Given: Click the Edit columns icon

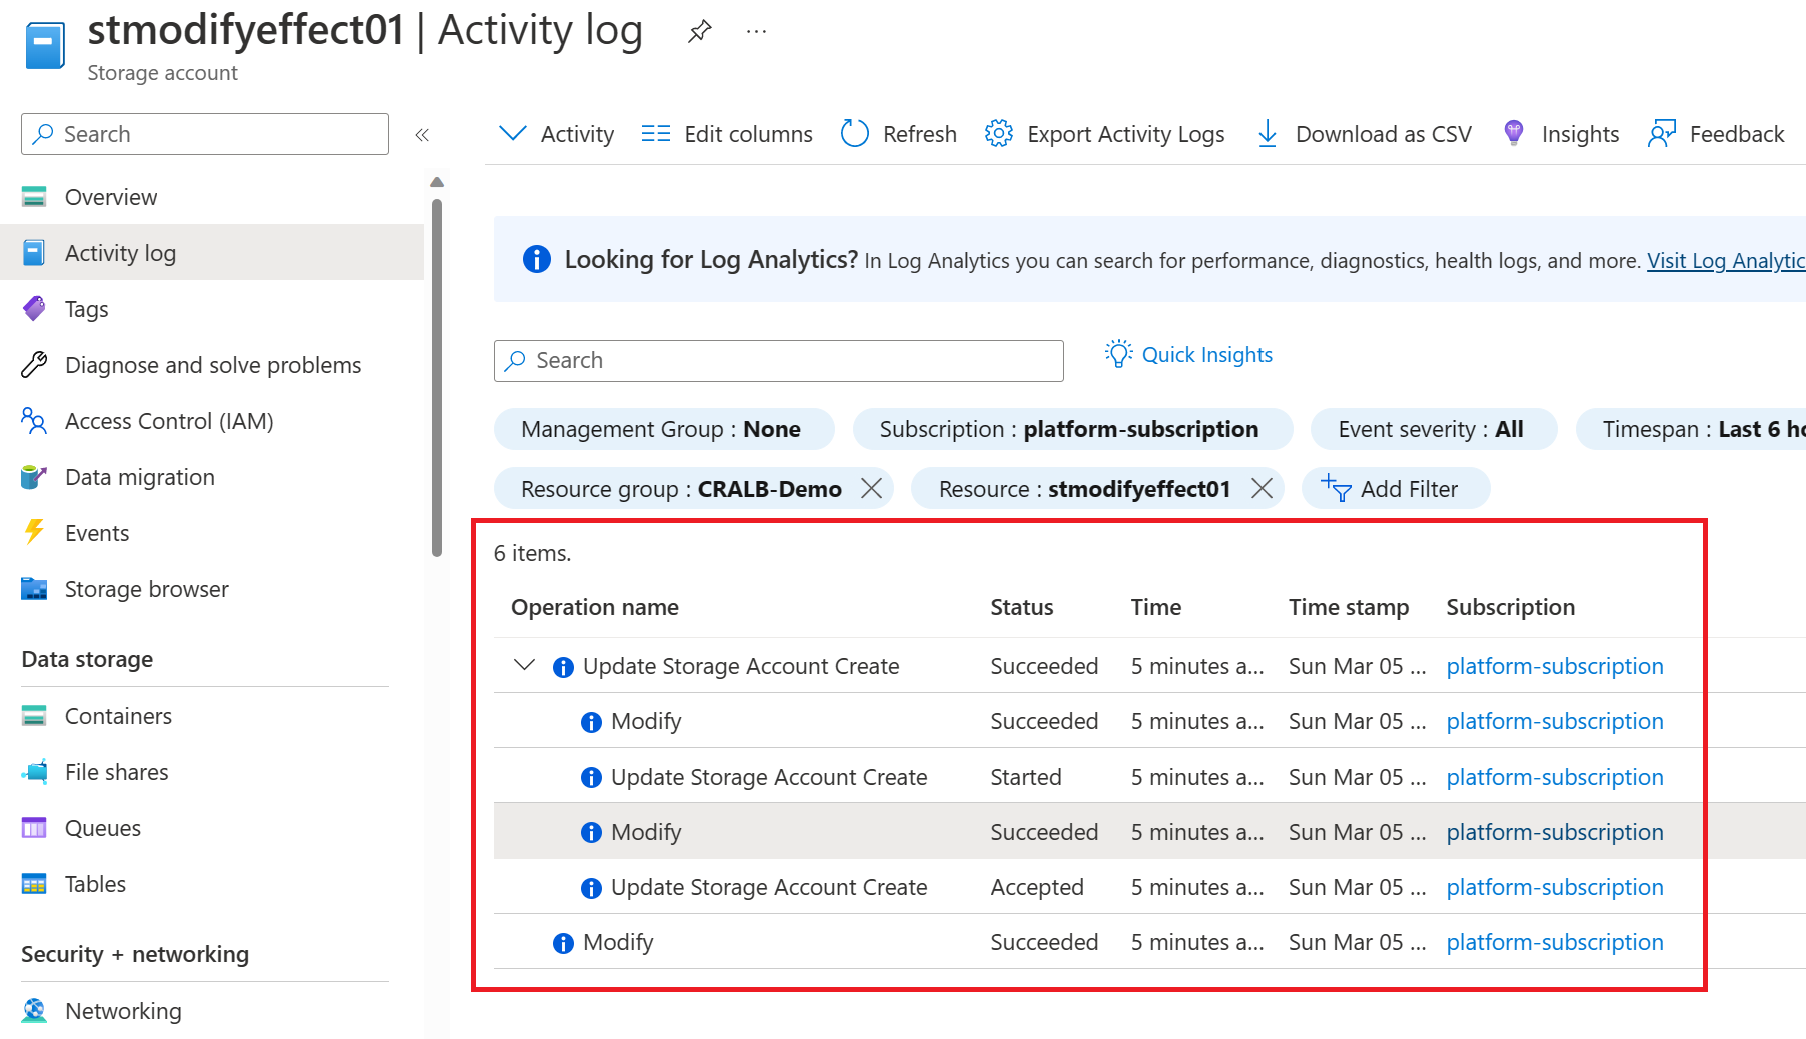Looking at the screenshot, I should pos(656,133).
